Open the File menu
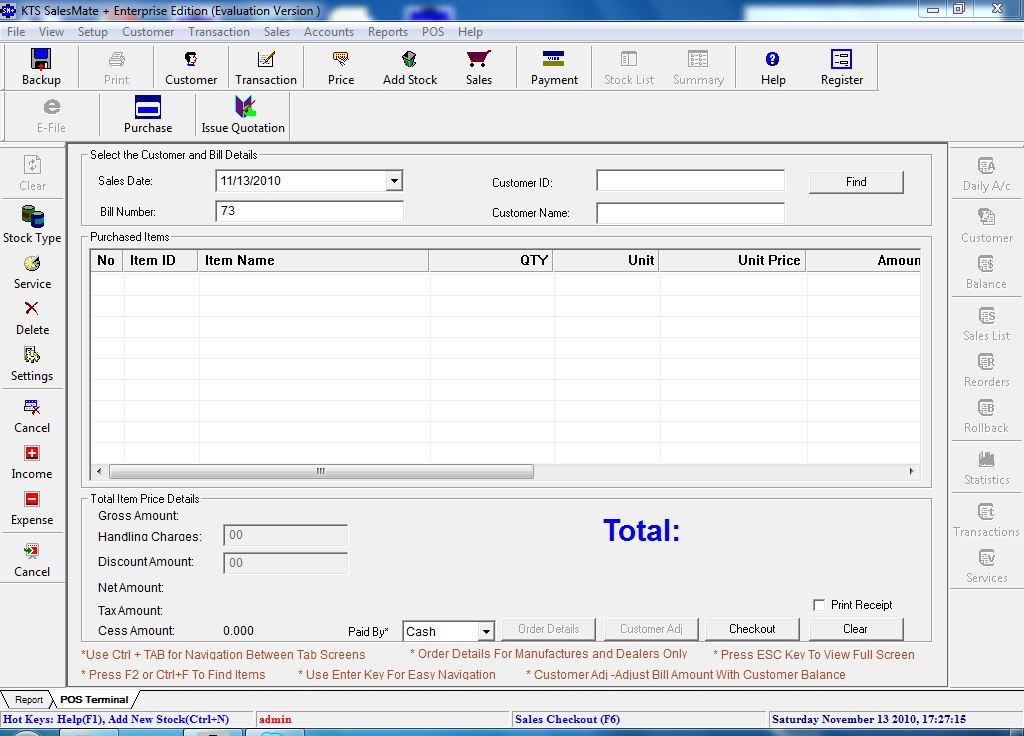The height and width of the screenshot is (736, 1024). (x=16, y=31)
